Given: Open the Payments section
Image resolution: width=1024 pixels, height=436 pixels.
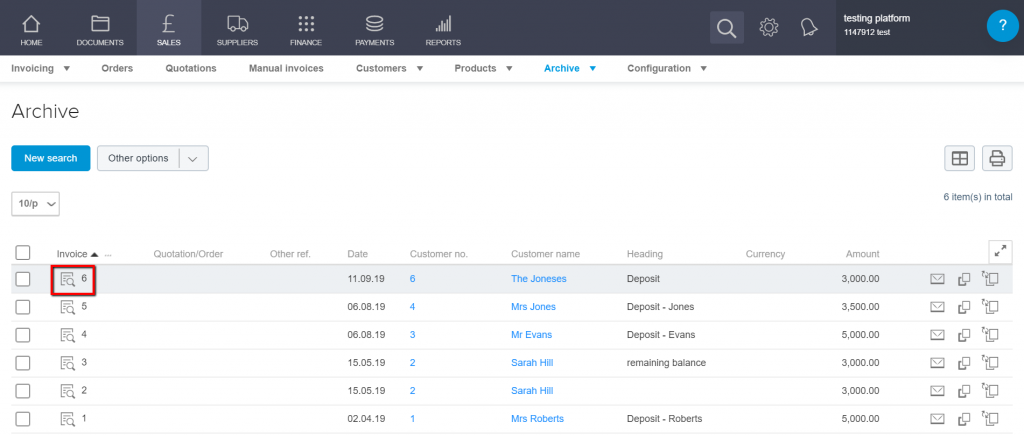Looking at the screenshot, I should 374,31.
